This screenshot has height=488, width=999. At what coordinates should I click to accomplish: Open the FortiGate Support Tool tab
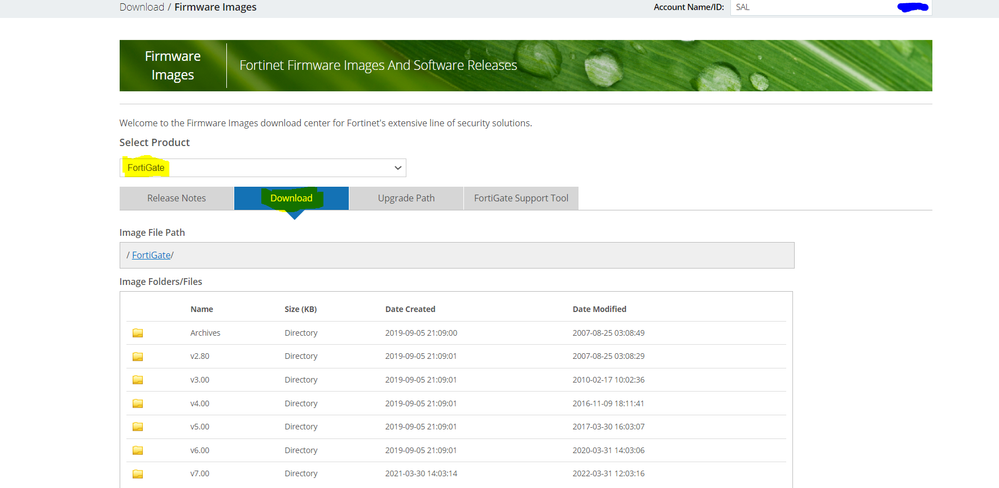(521, 198)
